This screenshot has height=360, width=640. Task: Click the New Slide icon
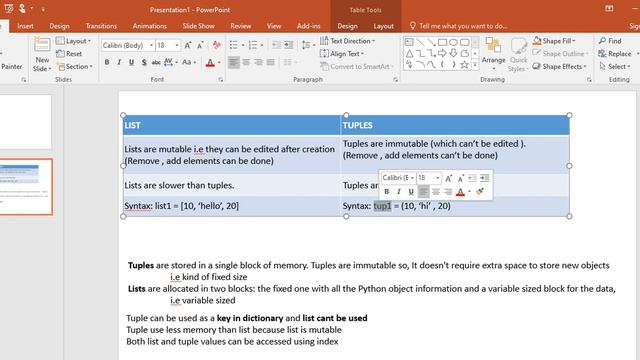(42, 44)
